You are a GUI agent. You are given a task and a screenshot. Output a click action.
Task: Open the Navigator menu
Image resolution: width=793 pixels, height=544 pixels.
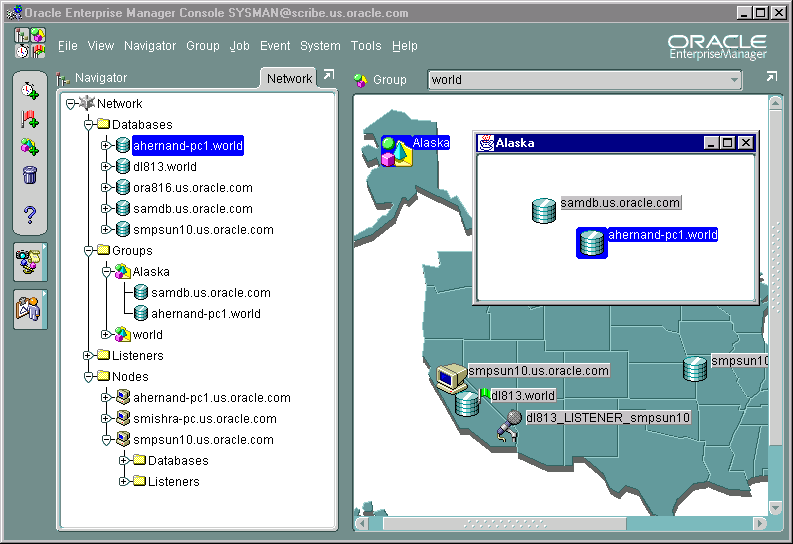click(150, 46)
